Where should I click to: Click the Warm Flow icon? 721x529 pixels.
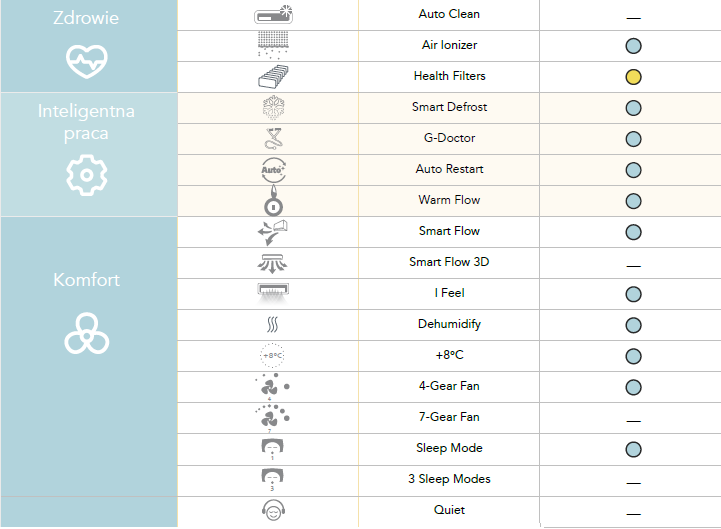coord(272,201)
